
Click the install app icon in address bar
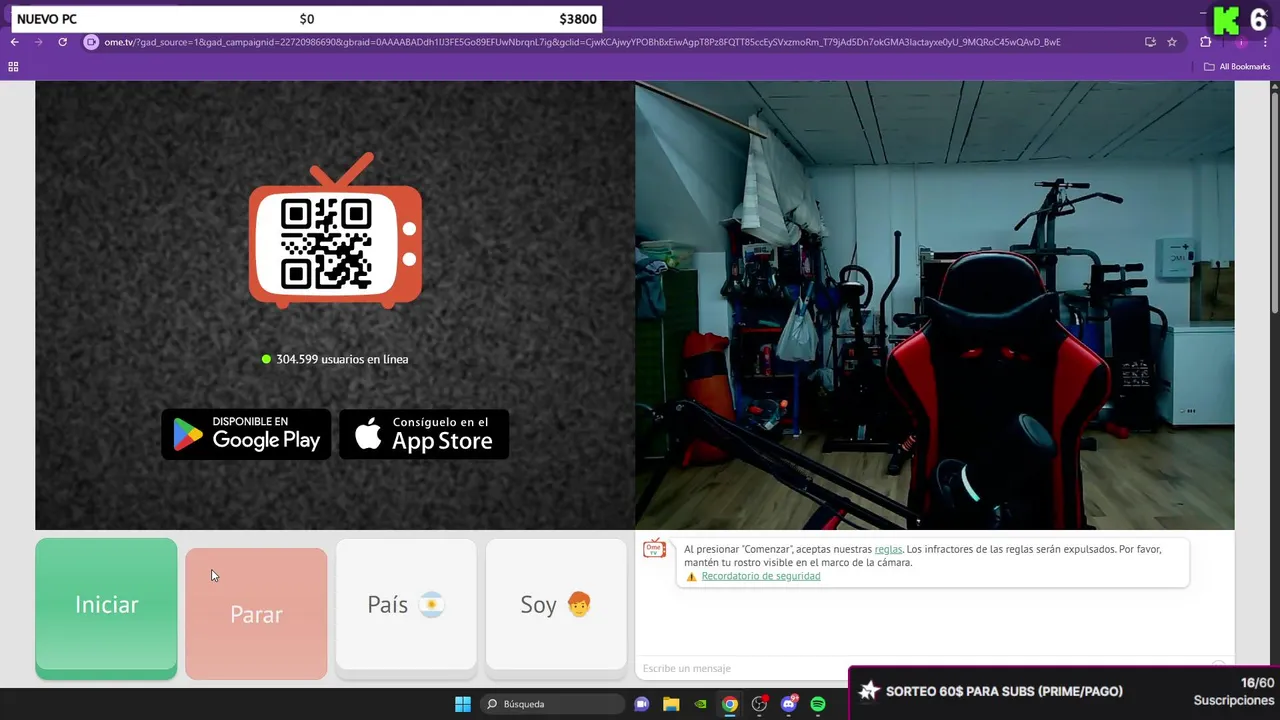[x=1150, y=42]
